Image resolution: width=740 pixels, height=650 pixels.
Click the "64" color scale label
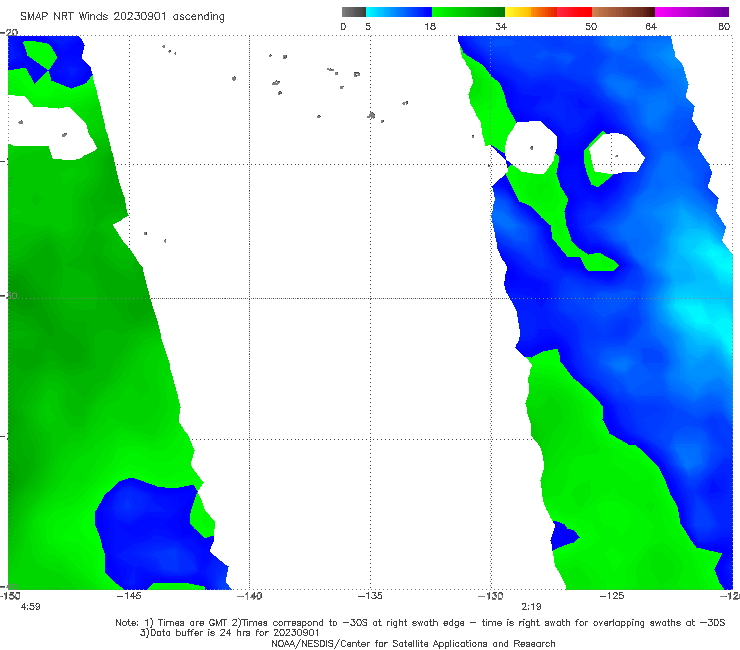[x=651, y=26]
